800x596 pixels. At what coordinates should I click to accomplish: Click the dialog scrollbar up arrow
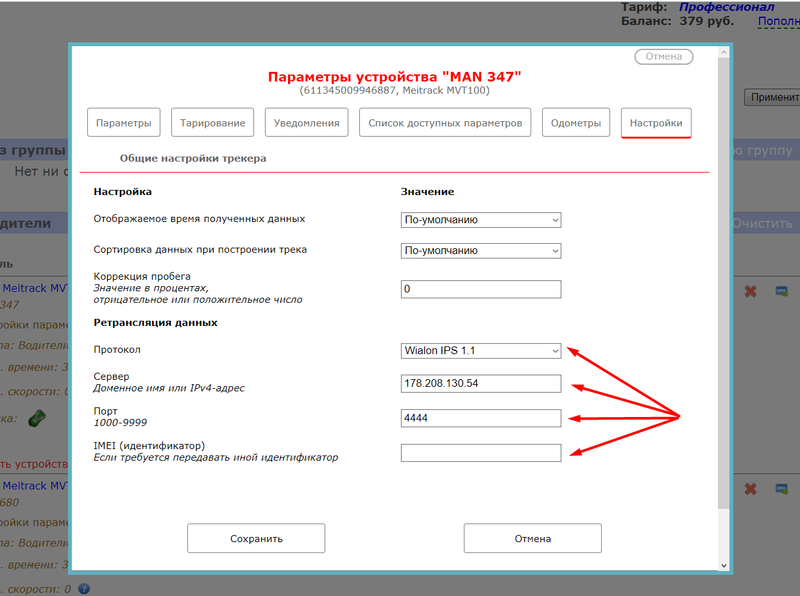pyautogui.click(x=723, y=53)
